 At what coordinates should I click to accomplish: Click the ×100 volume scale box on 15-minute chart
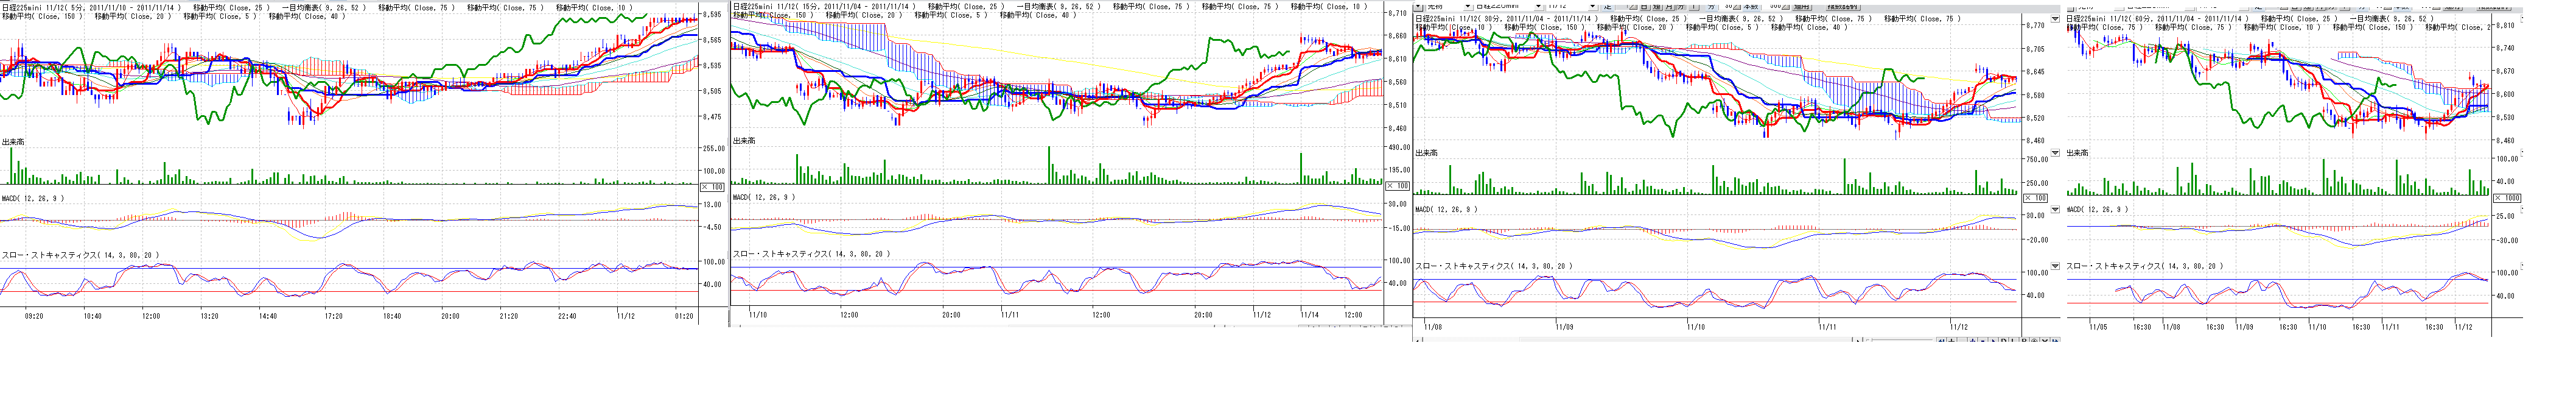(x=1396, y=186)
